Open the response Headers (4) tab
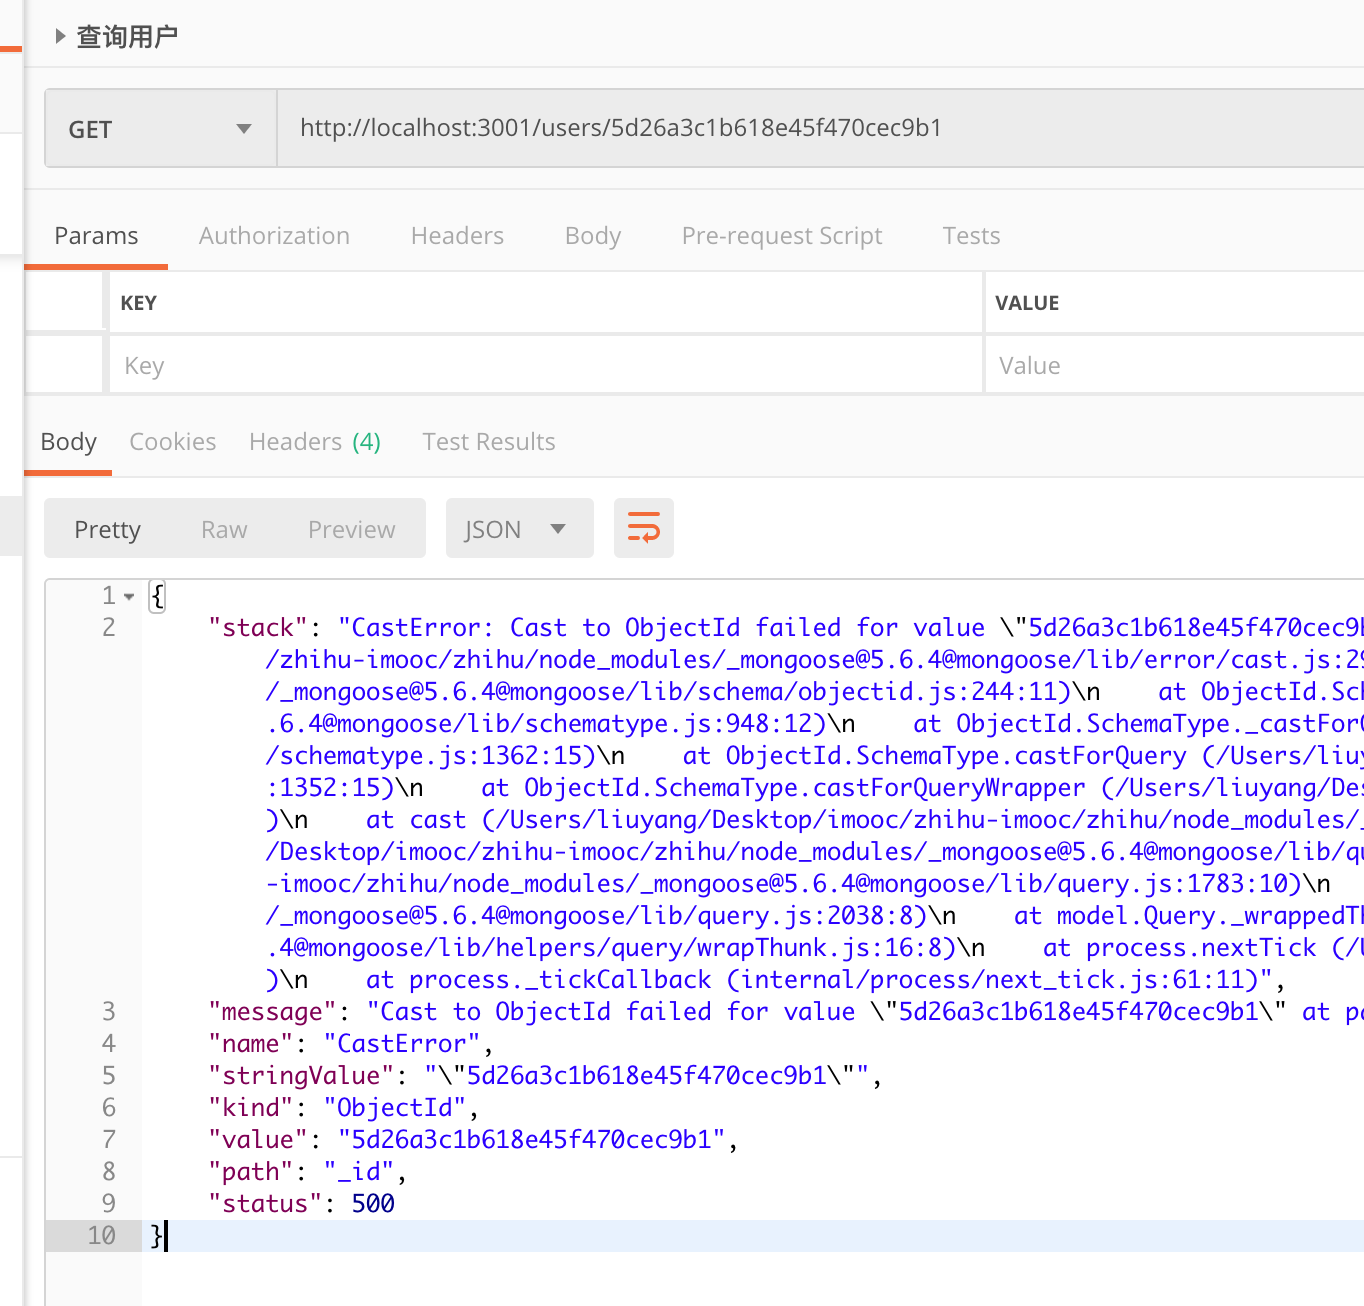 315,442
